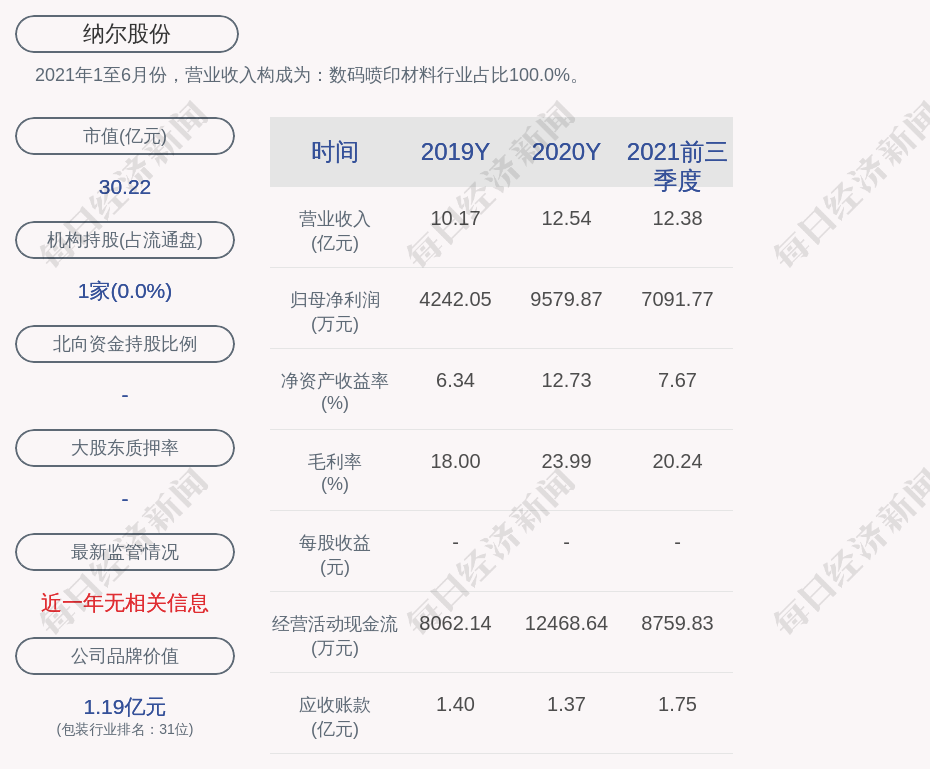Open the 北向资金持股比例 label
This screenshot has height=769, width=930.
125,344
